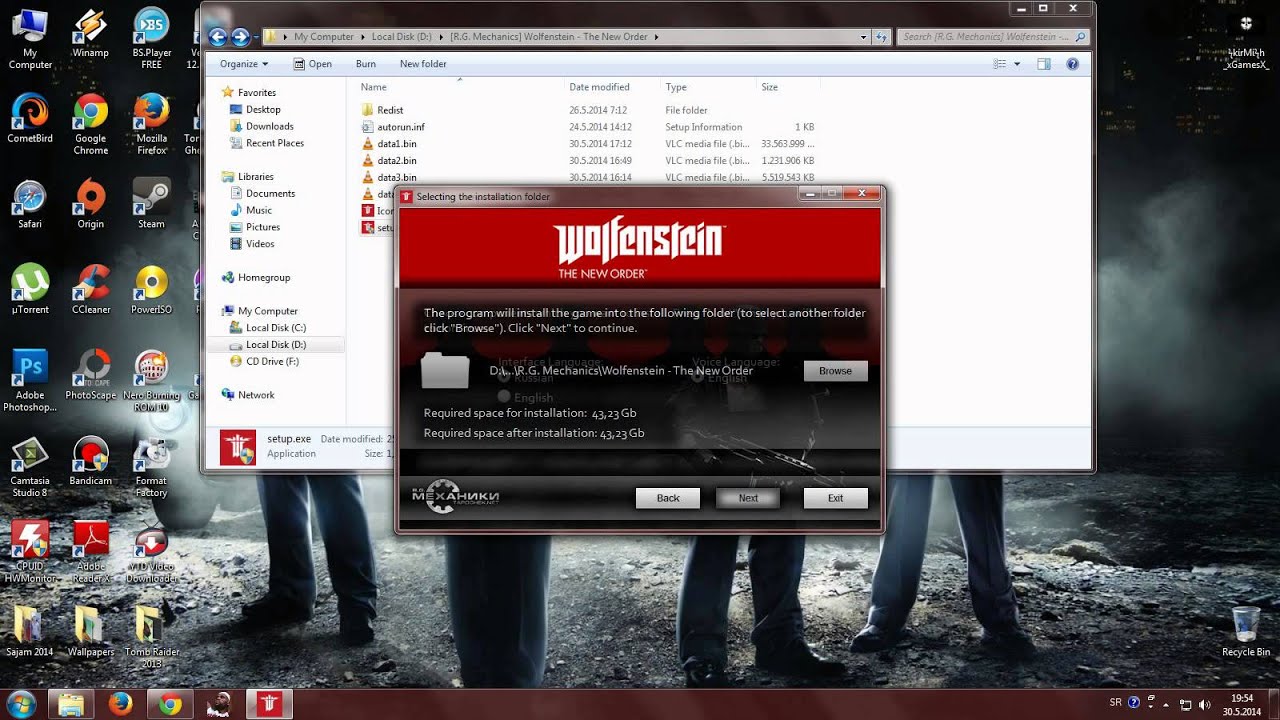Screen dimensions: 1280x720
Task: Open Bandicam desktop icon
Action: pos(91,461)
